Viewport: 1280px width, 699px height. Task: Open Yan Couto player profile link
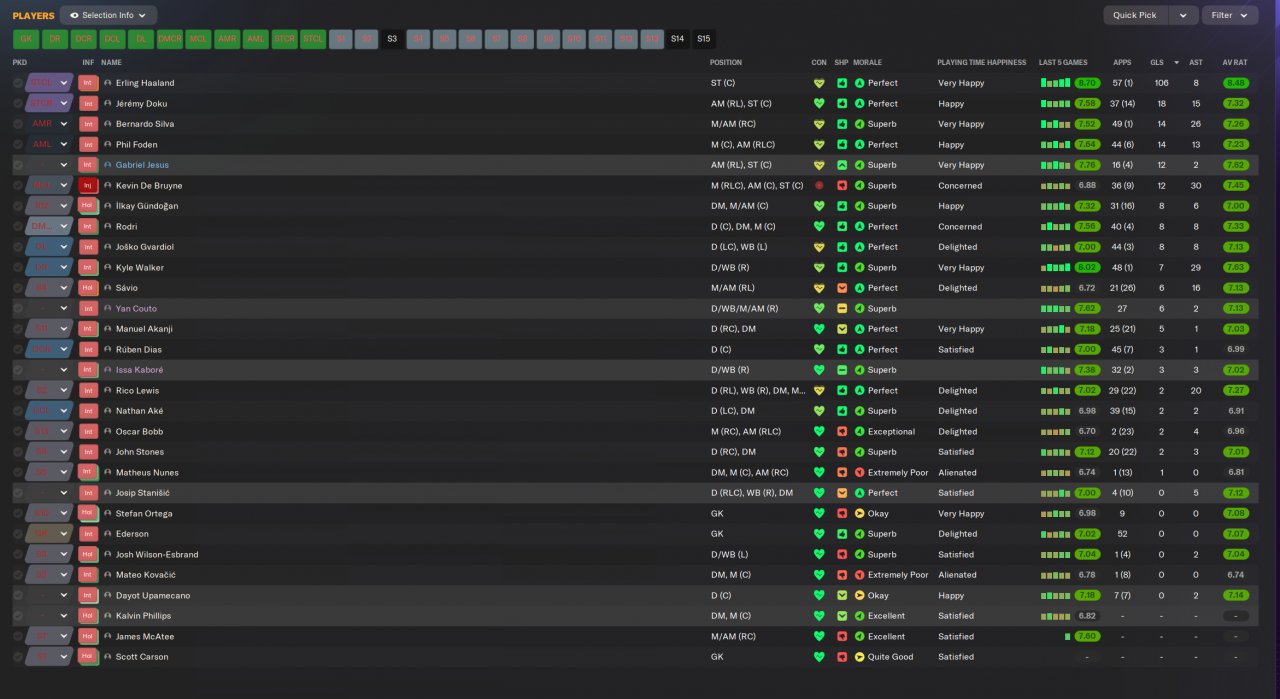pyautogui.click(x=136, y=308)
